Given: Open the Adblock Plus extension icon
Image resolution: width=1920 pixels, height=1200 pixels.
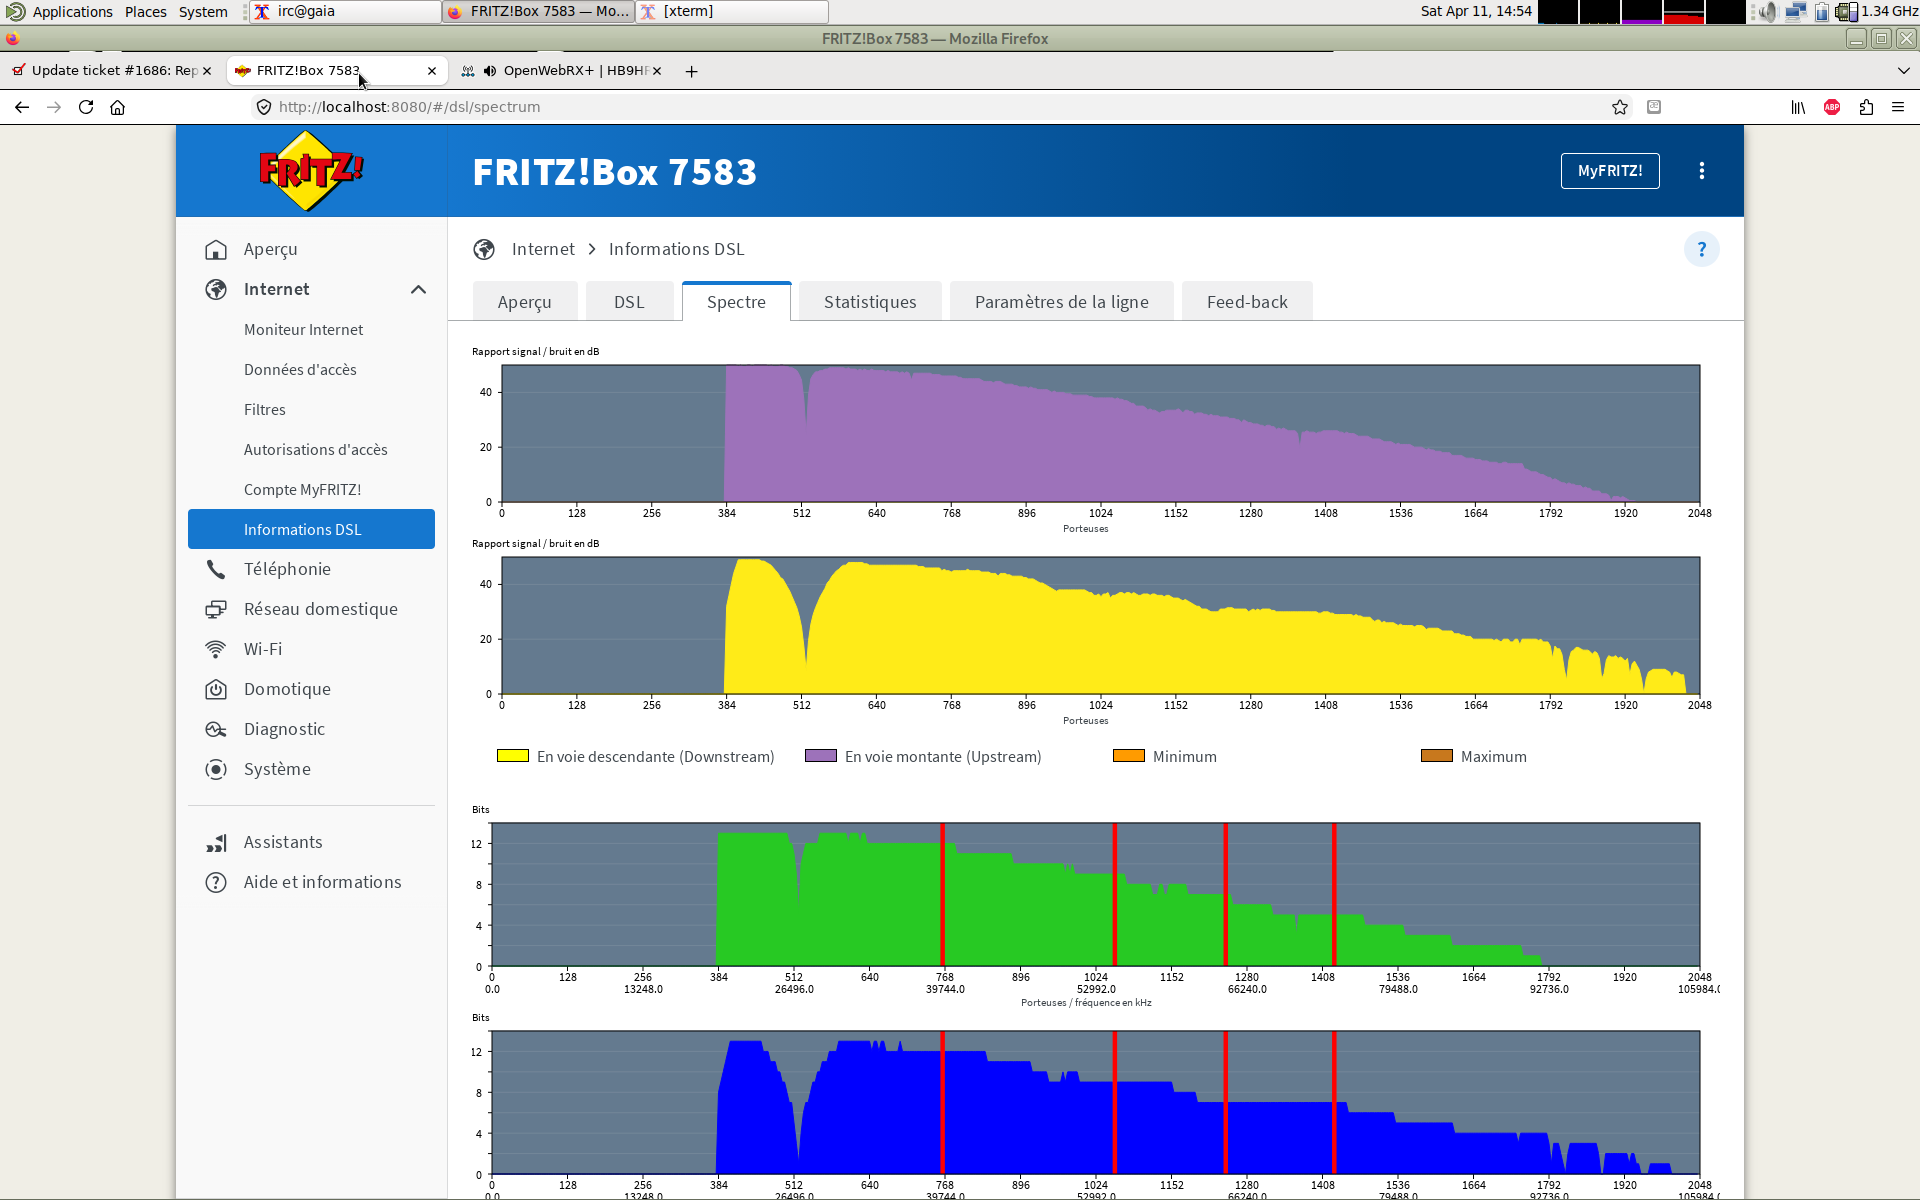Looking at the screenshot, I should pos(1832,107).
